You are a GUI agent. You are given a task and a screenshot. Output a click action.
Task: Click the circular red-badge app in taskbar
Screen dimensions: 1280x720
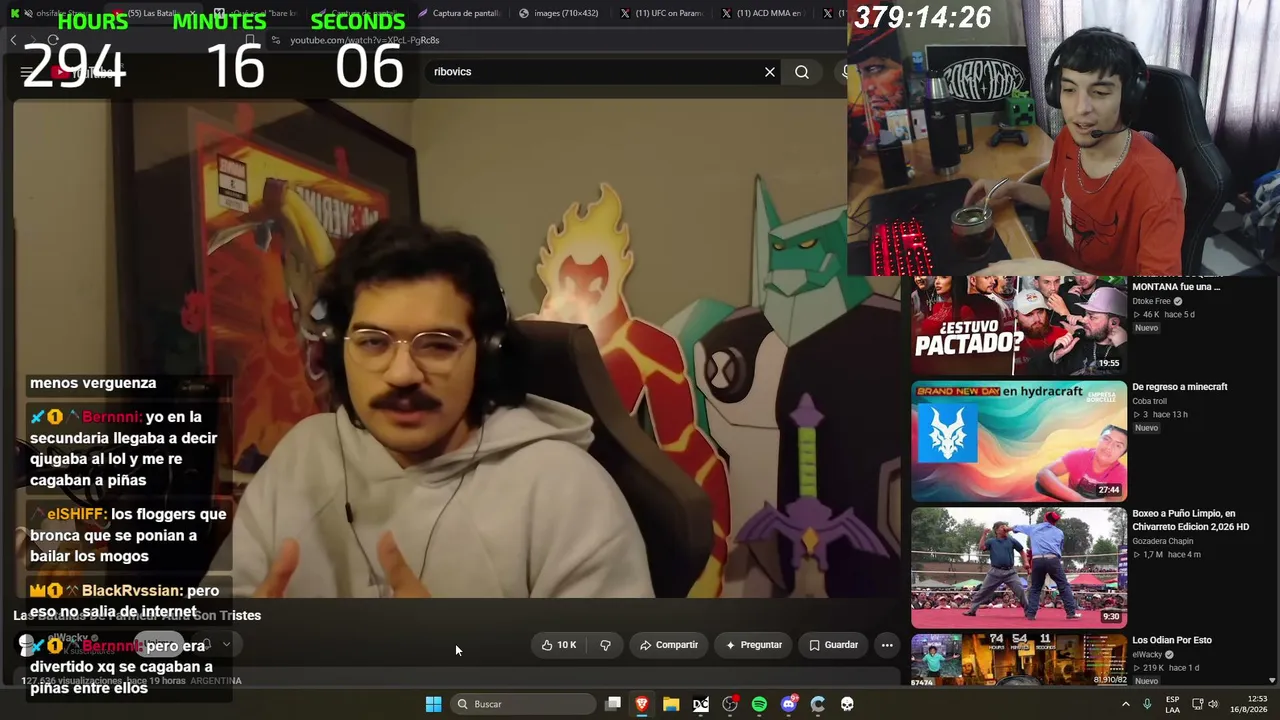[x=730, y=704]
